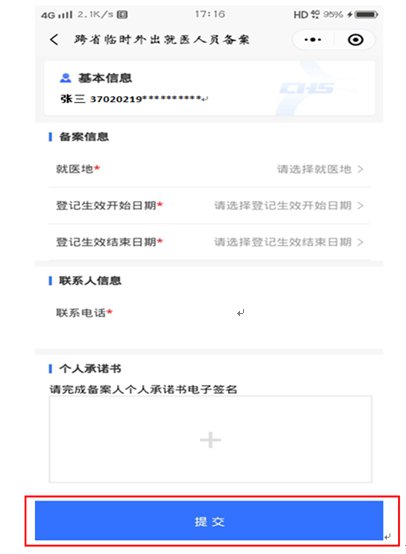Tap the back arrow in the header

pyautogui.click(x=54, y=40)
